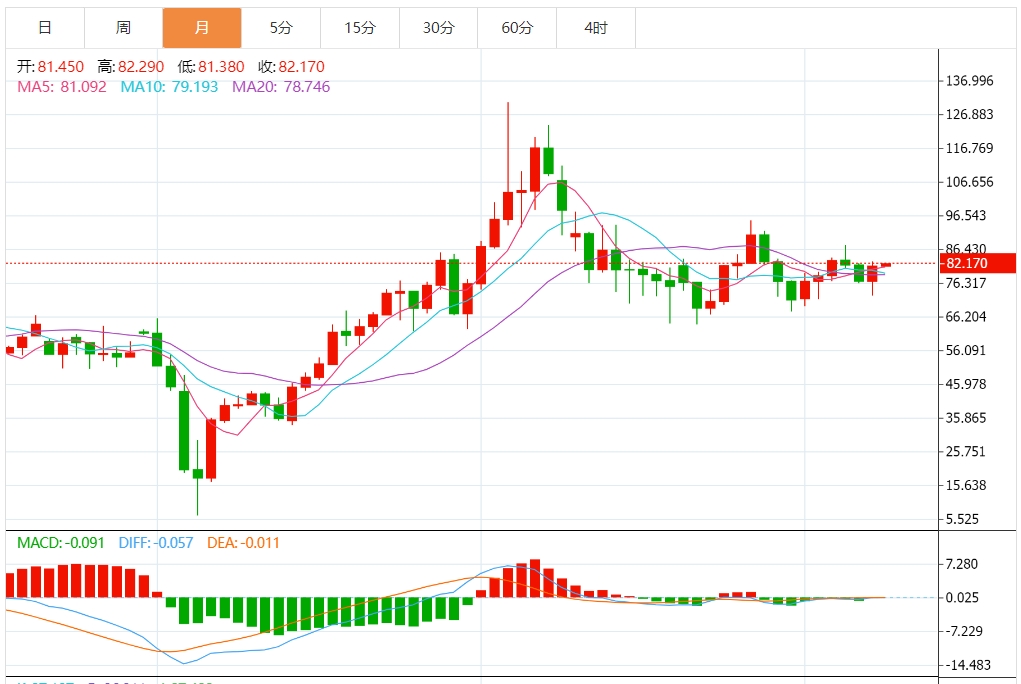The width and height of the screenshot is (1021, 684).
Task: Switch to the 周 weekly chart tab
Action: coord(124,28)
